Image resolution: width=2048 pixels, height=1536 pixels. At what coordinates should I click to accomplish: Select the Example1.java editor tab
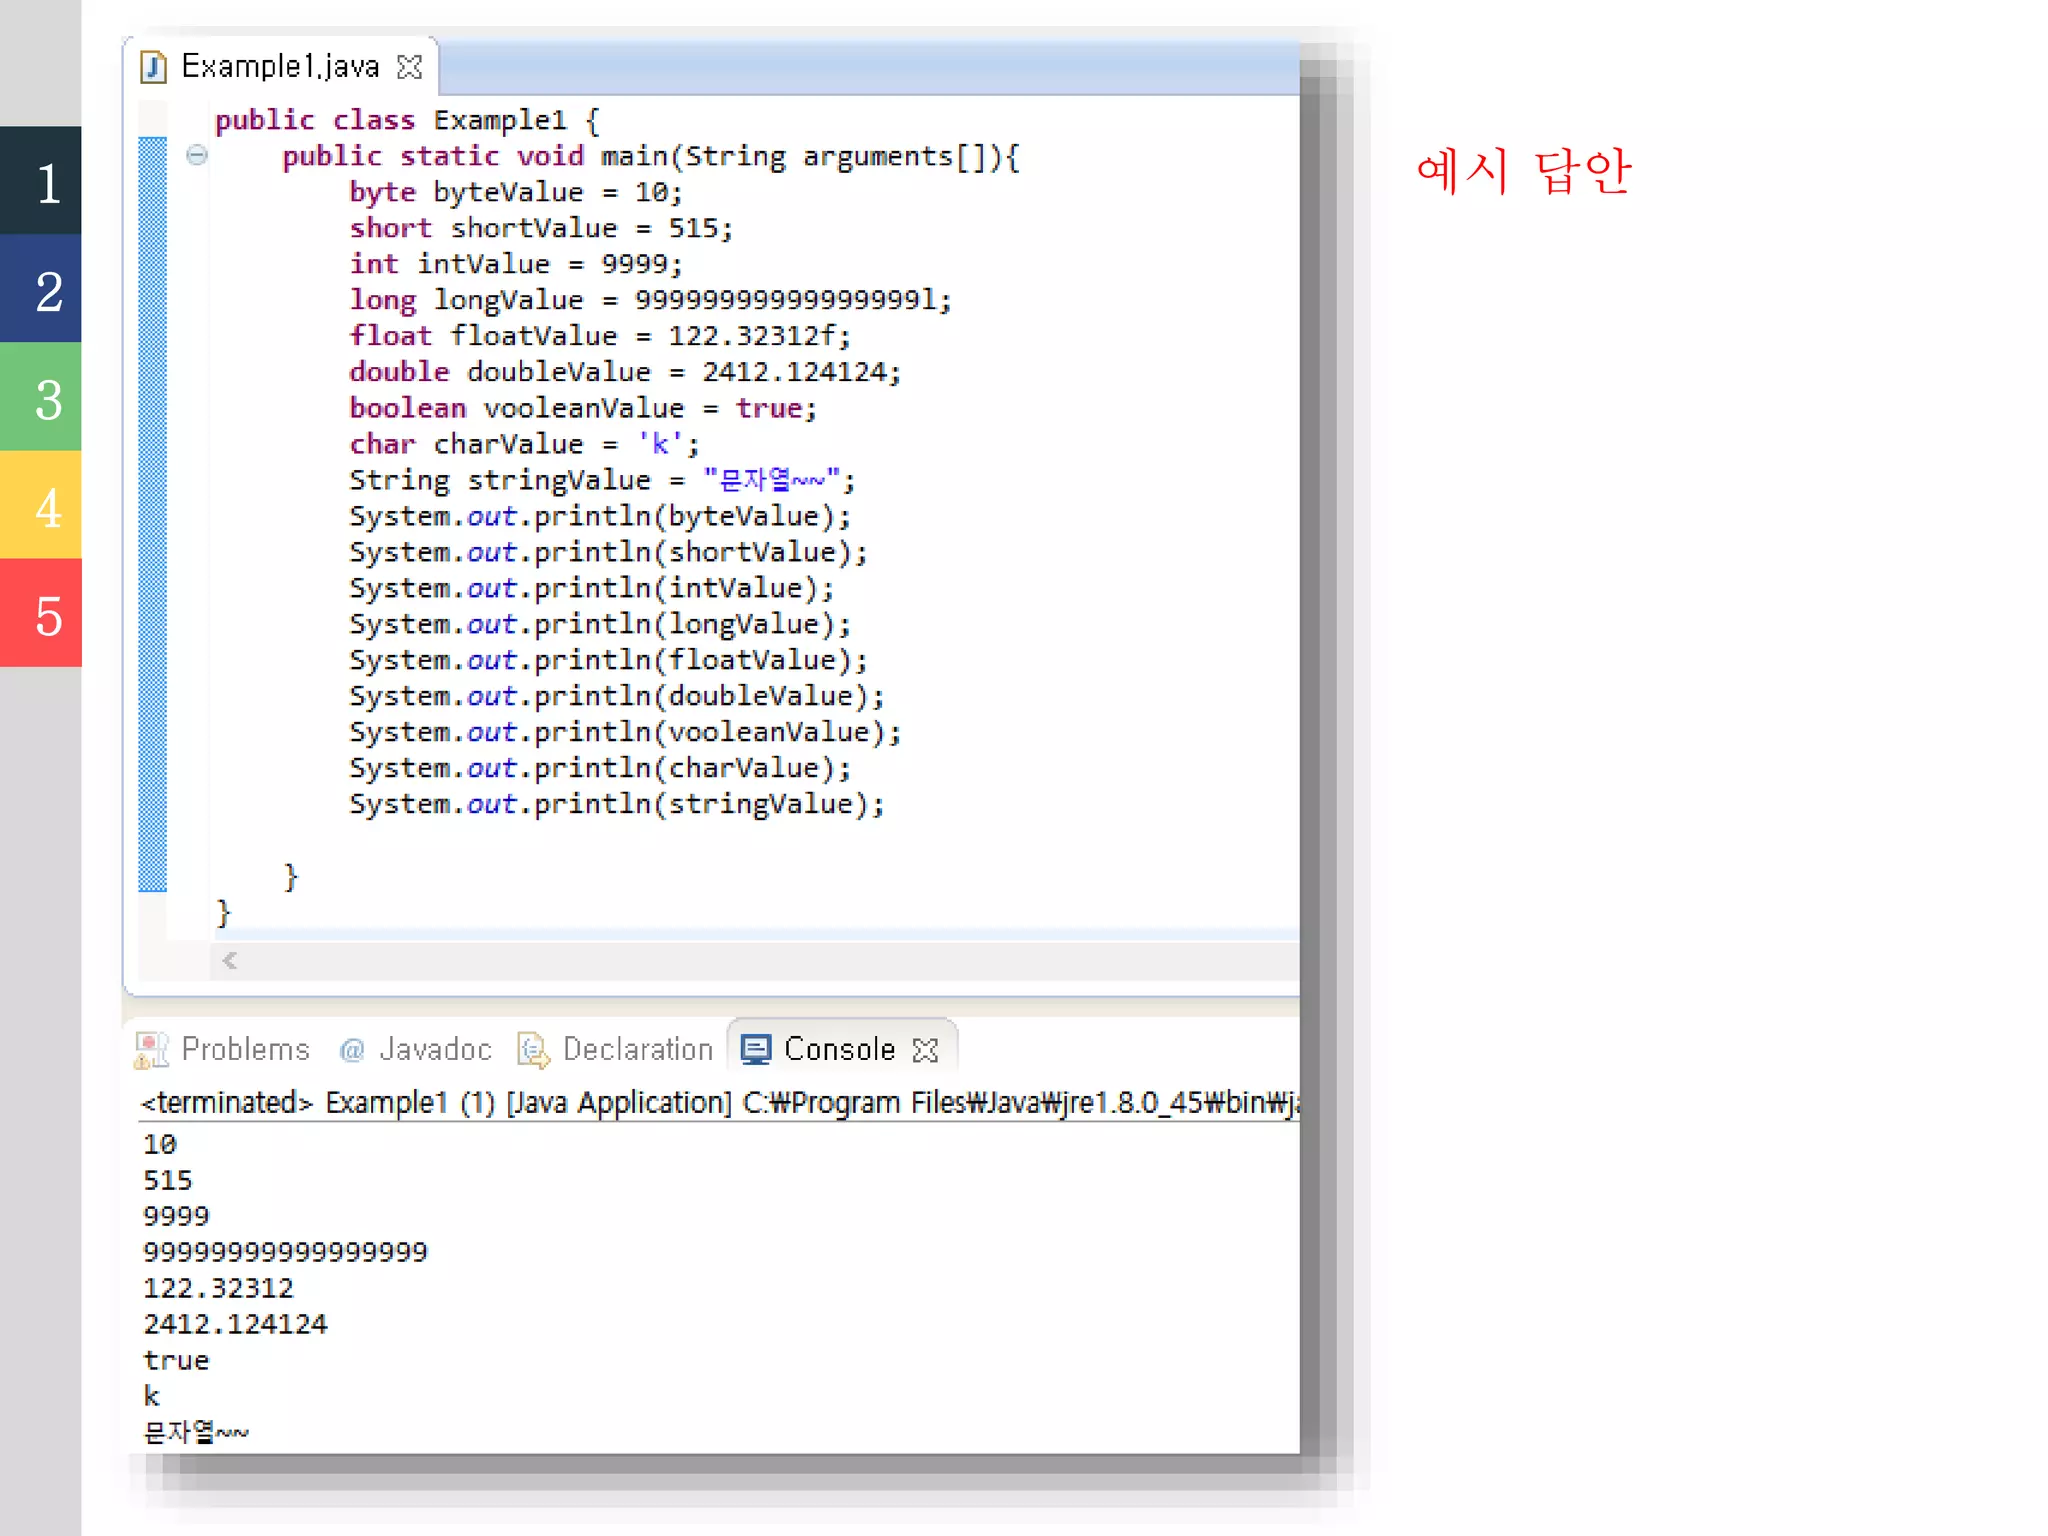coord(281,67)
